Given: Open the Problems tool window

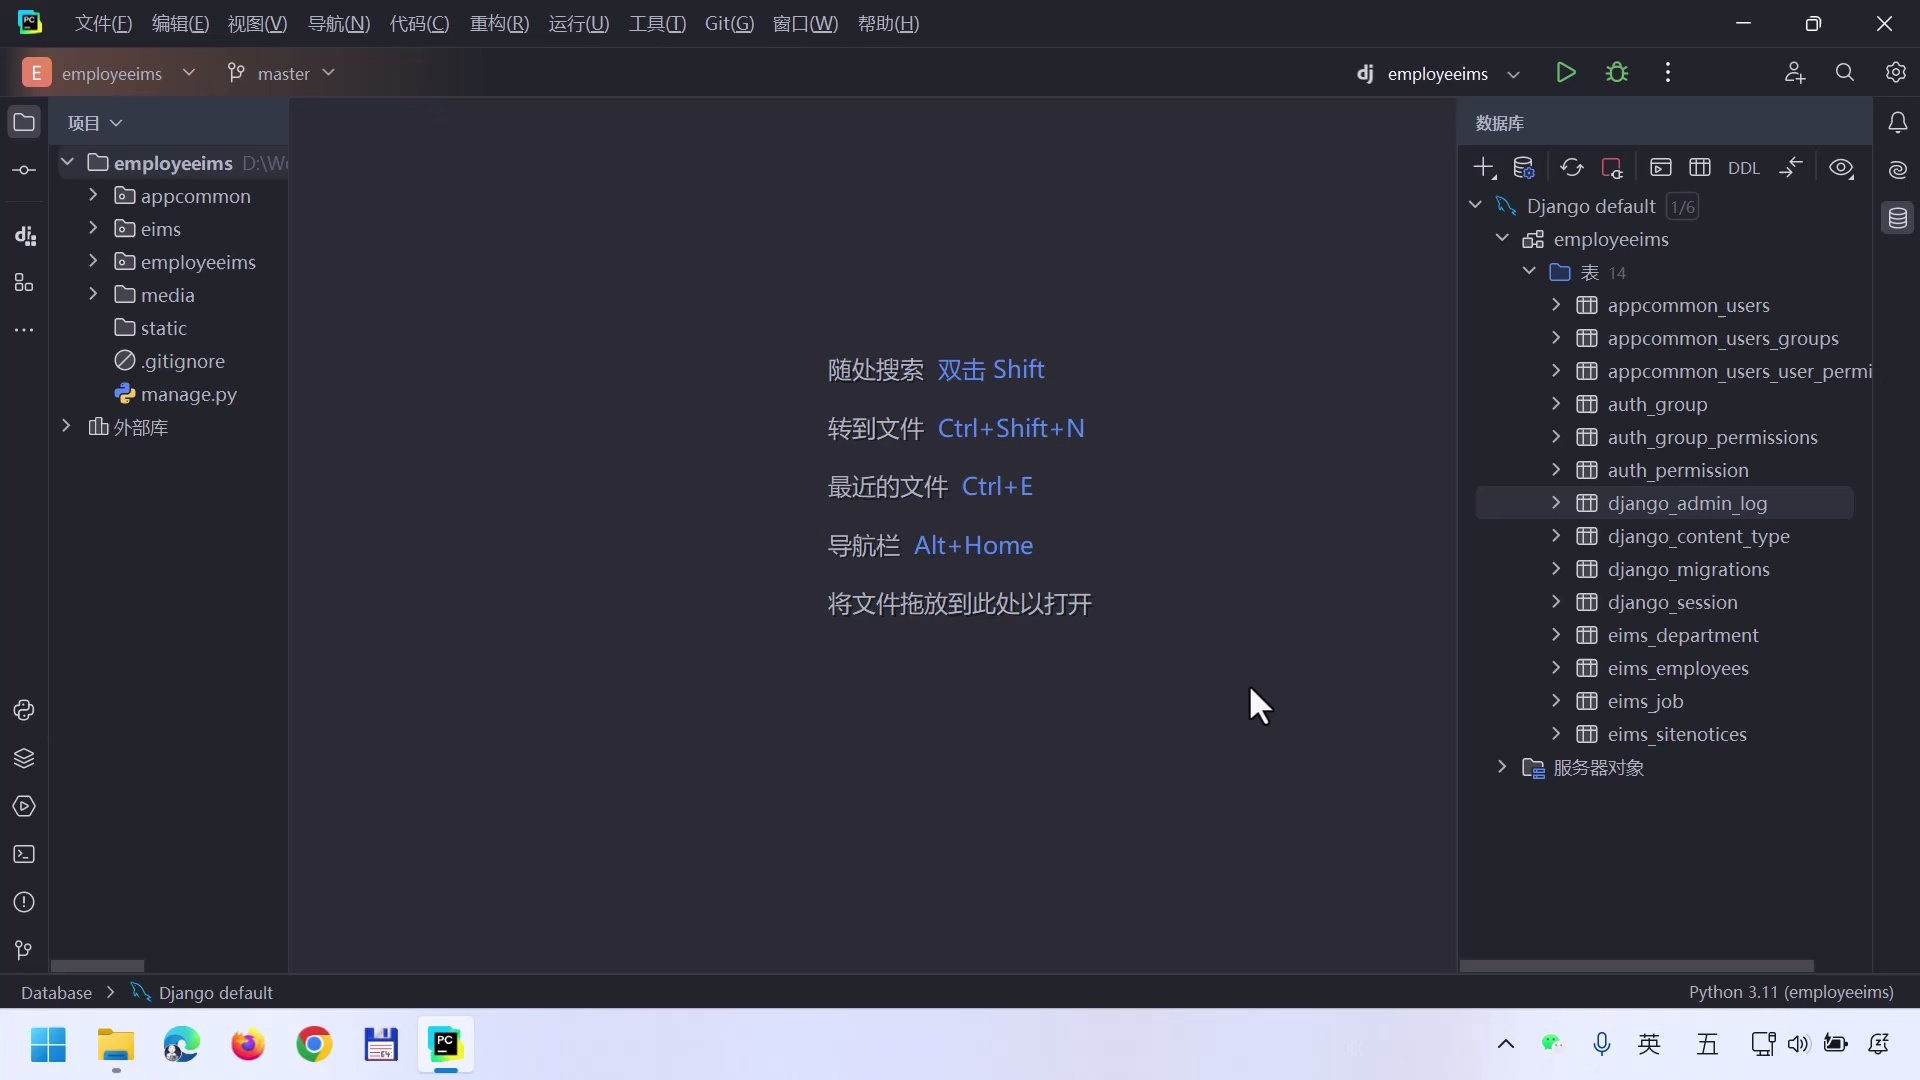Looking at the screenshot, I should [x=24, y=903].
